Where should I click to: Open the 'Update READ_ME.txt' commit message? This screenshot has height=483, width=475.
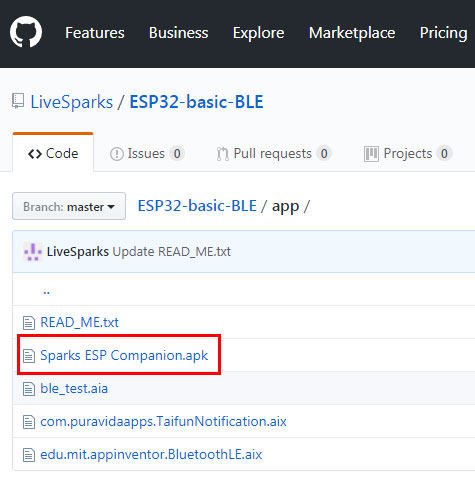[x=172, y=252]
